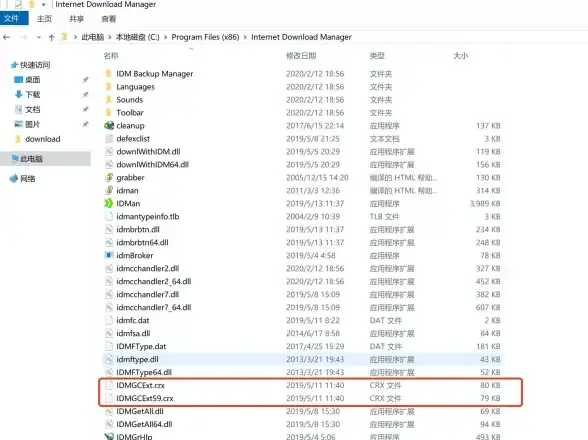Select file name idmcchandler2_64.dll
The height and width of the screenshot is (440, 588).
153,281
